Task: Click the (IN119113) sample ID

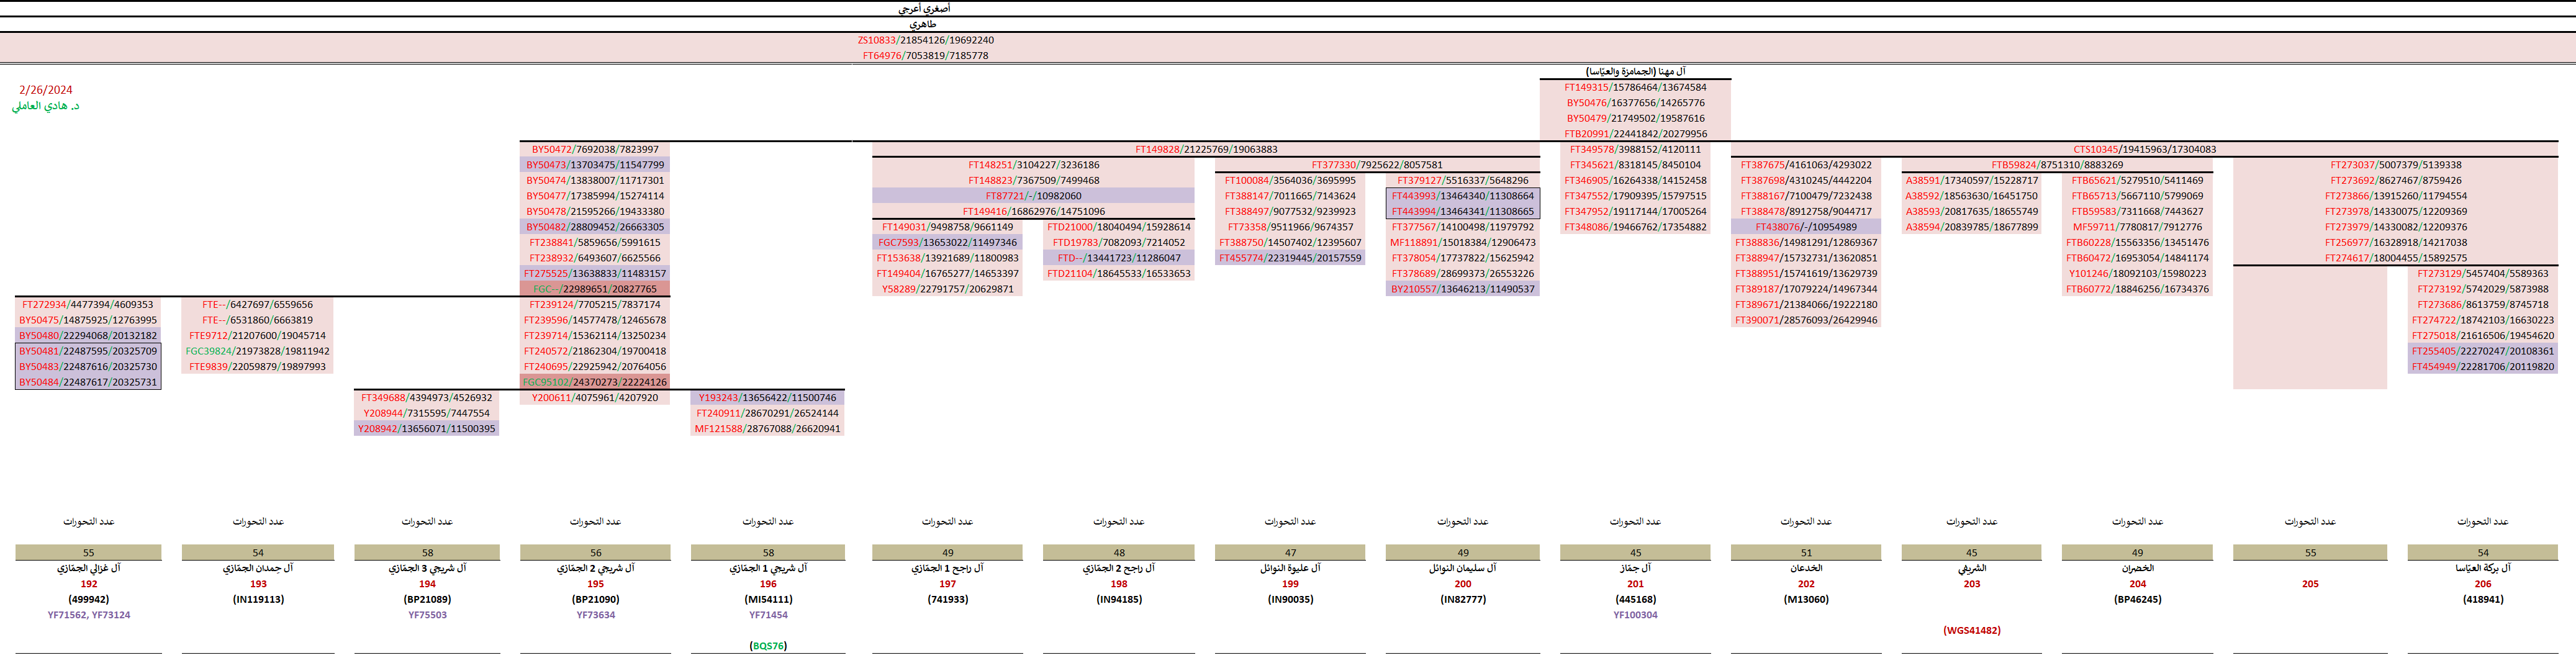Action: (258, 599)
